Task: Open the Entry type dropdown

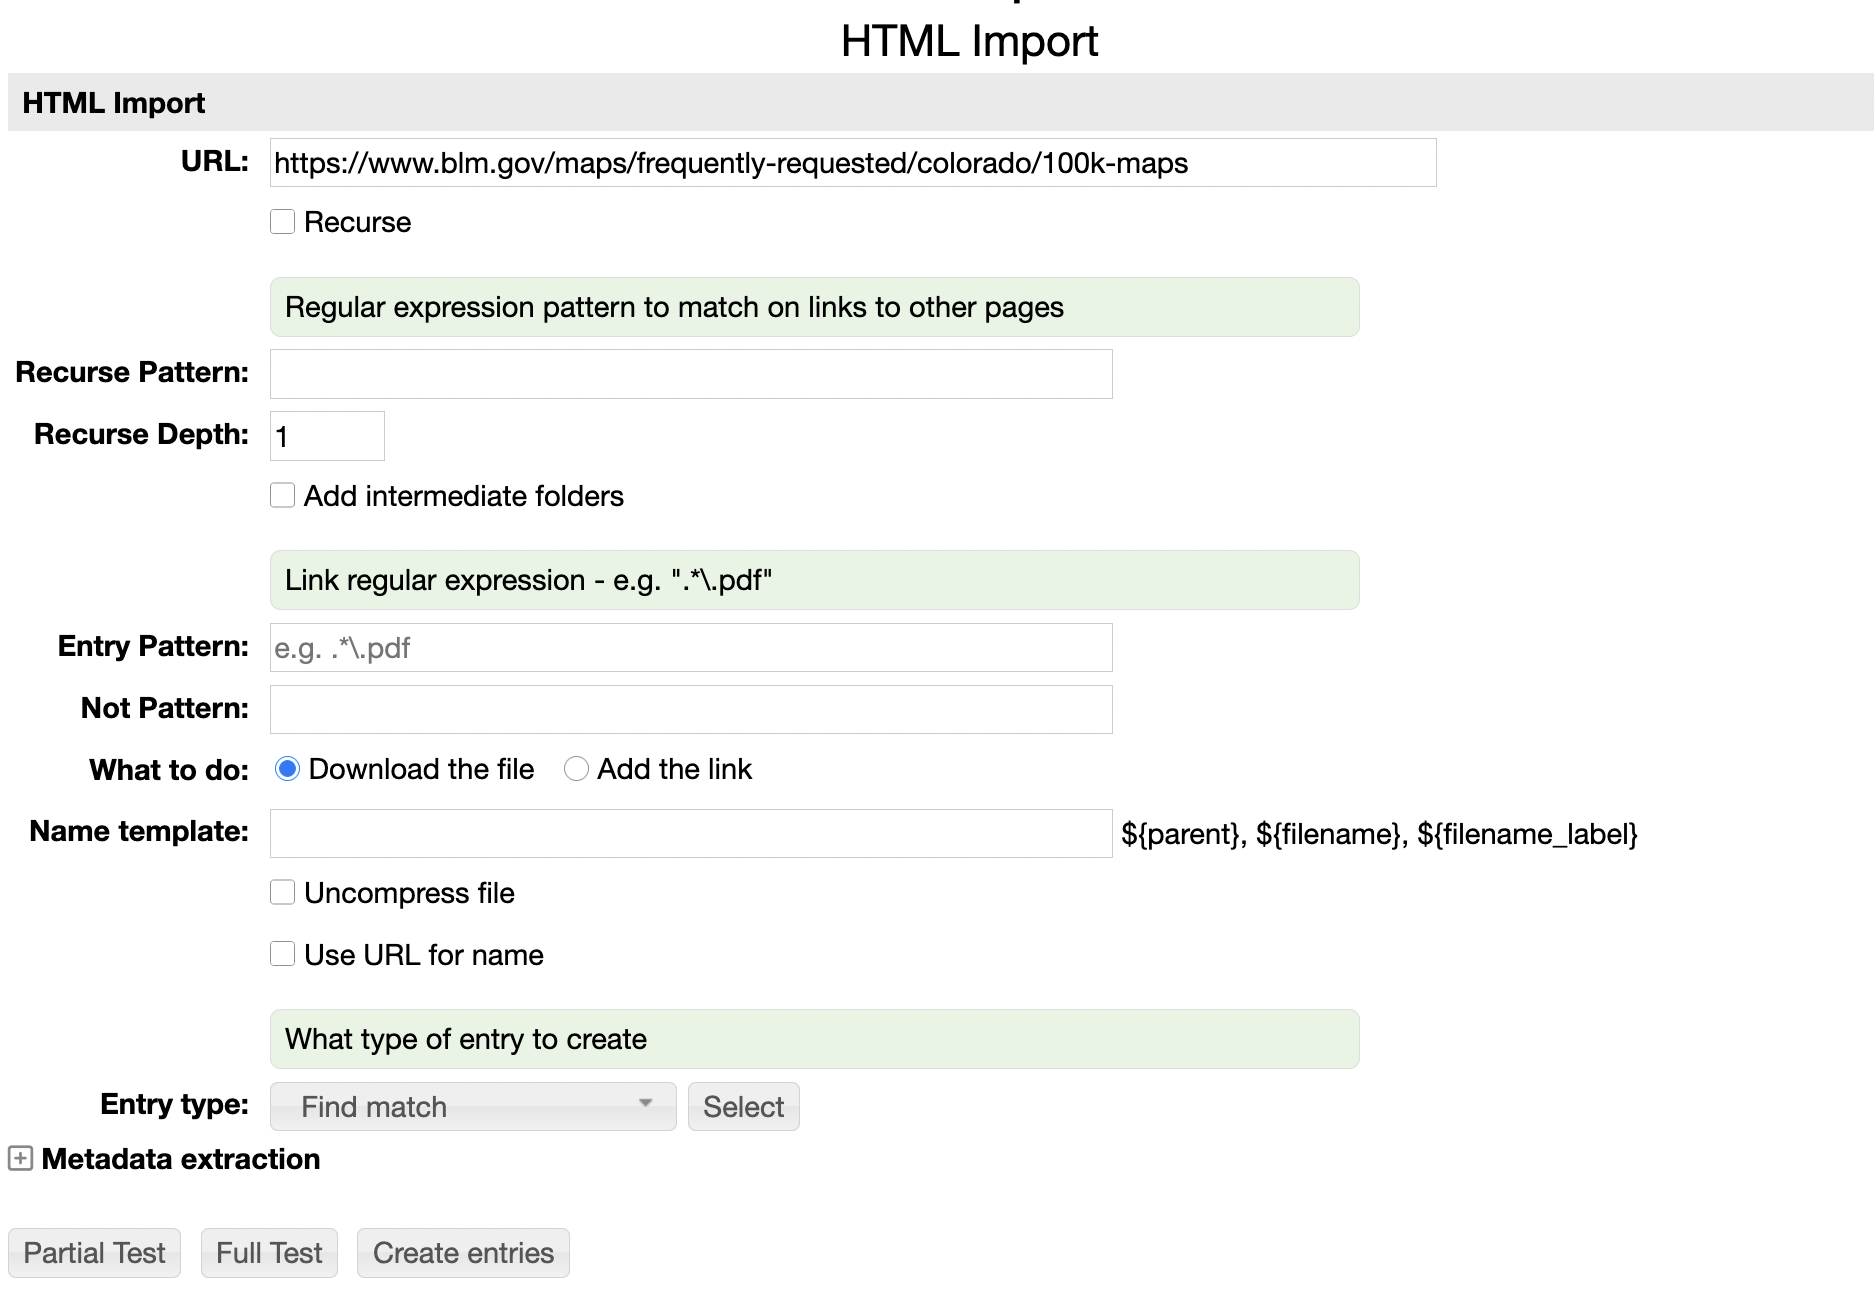Action: click(x=472, y=1107)
